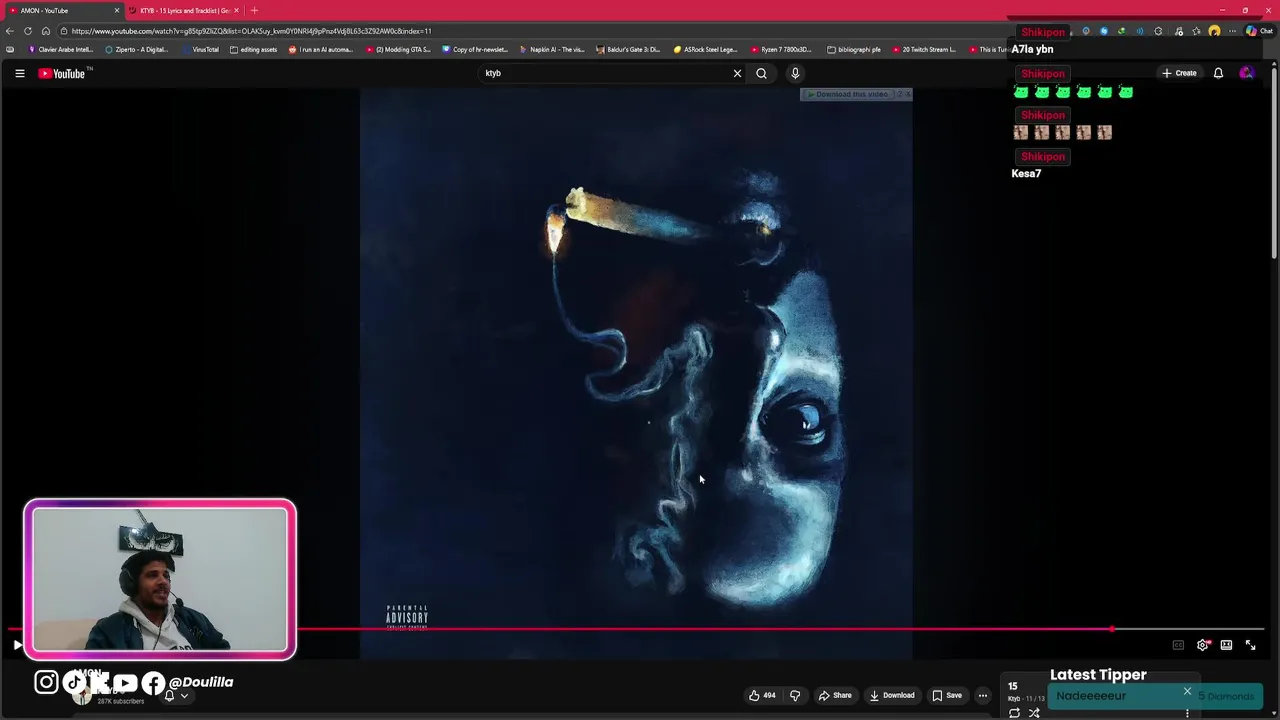The image size is (1280, 720).
Task: Open the Clavier Arabe Intell... bookmark
Action: point(61,49)
